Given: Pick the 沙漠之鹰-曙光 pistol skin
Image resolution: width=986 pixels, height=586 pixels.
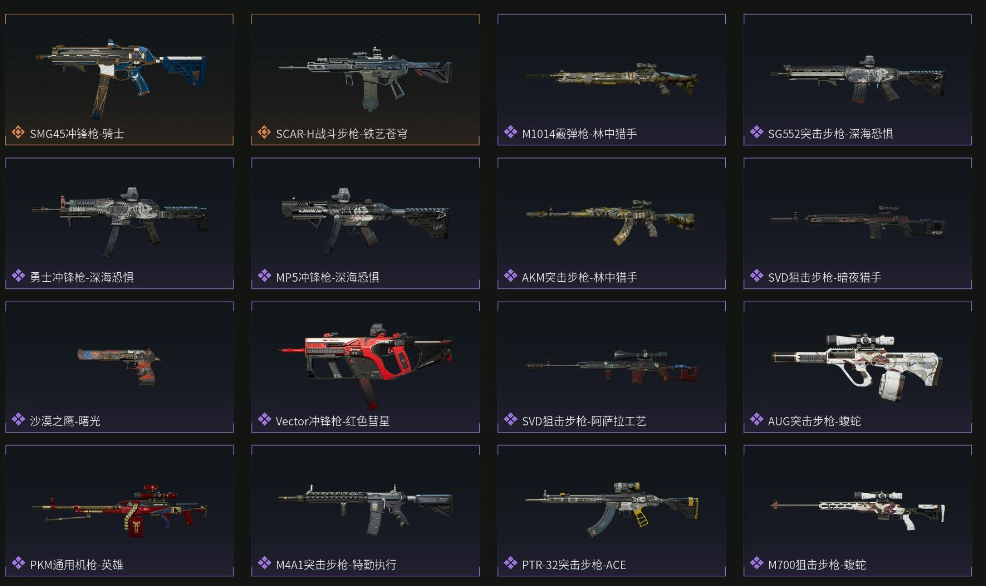Looking at the screenshot, I should pos(119,367).
